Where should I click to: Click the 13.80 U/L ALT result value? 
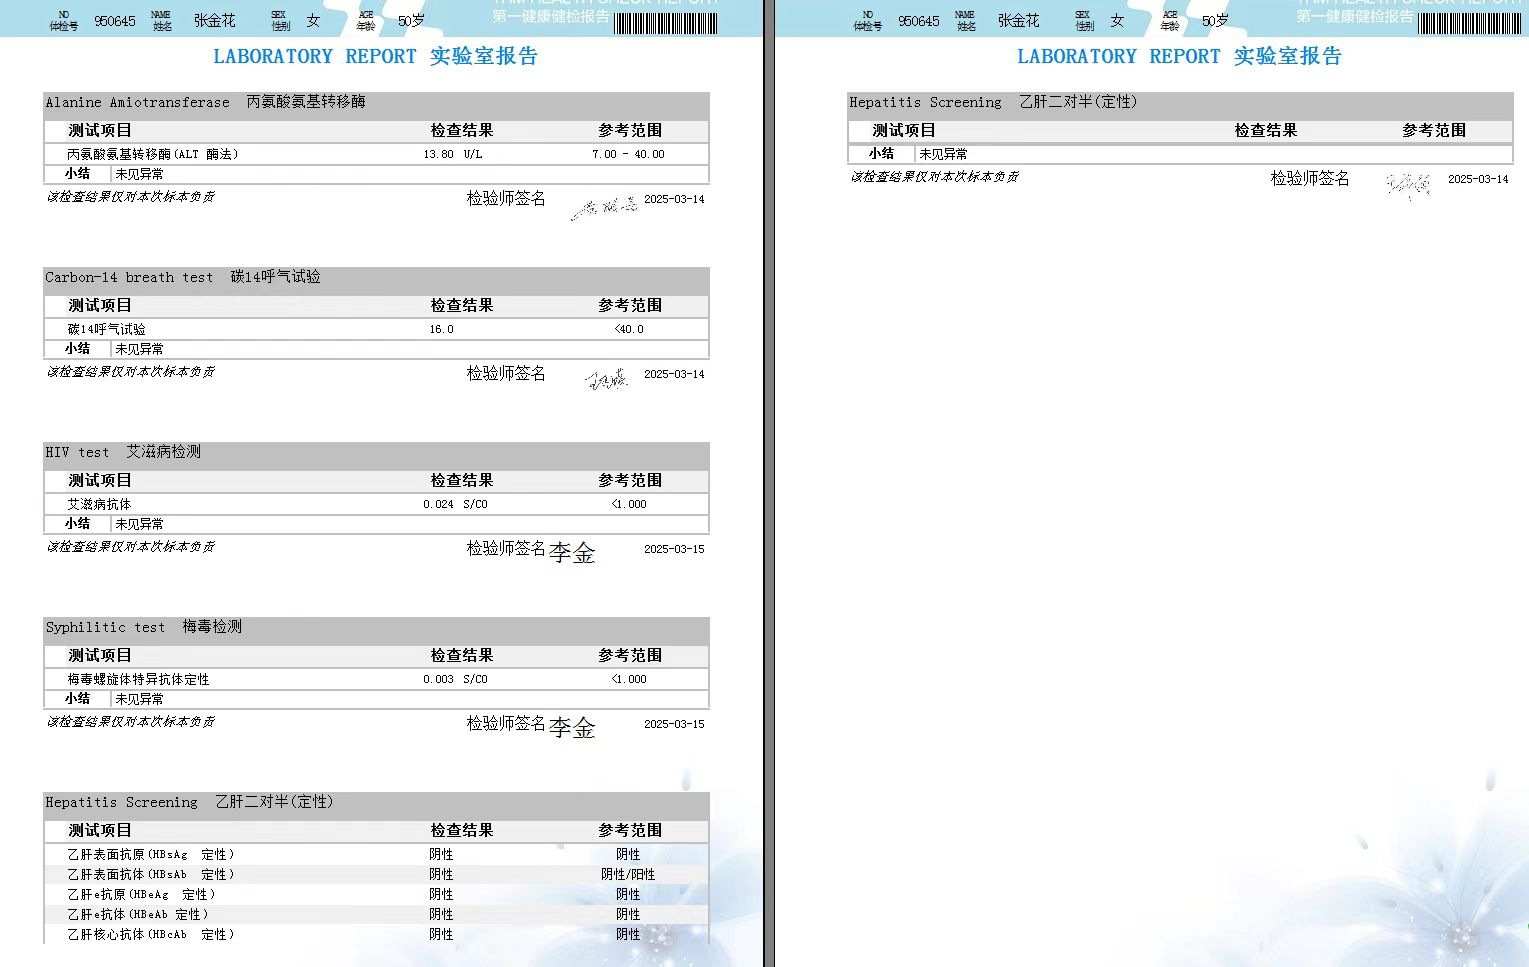[452, 154]
